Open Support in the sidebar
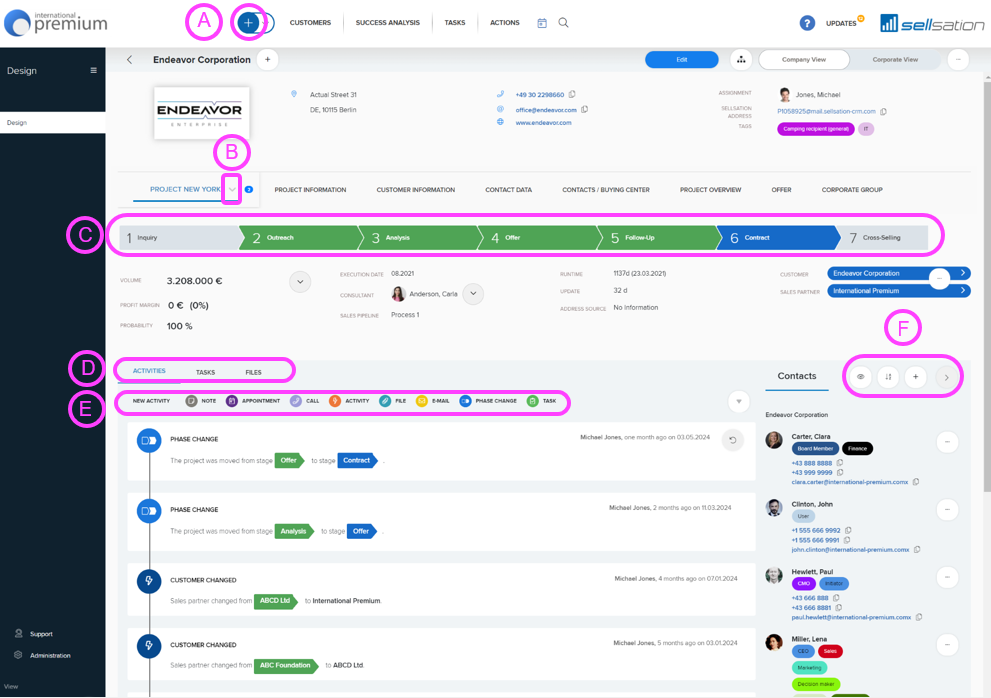 click(34, 634)
